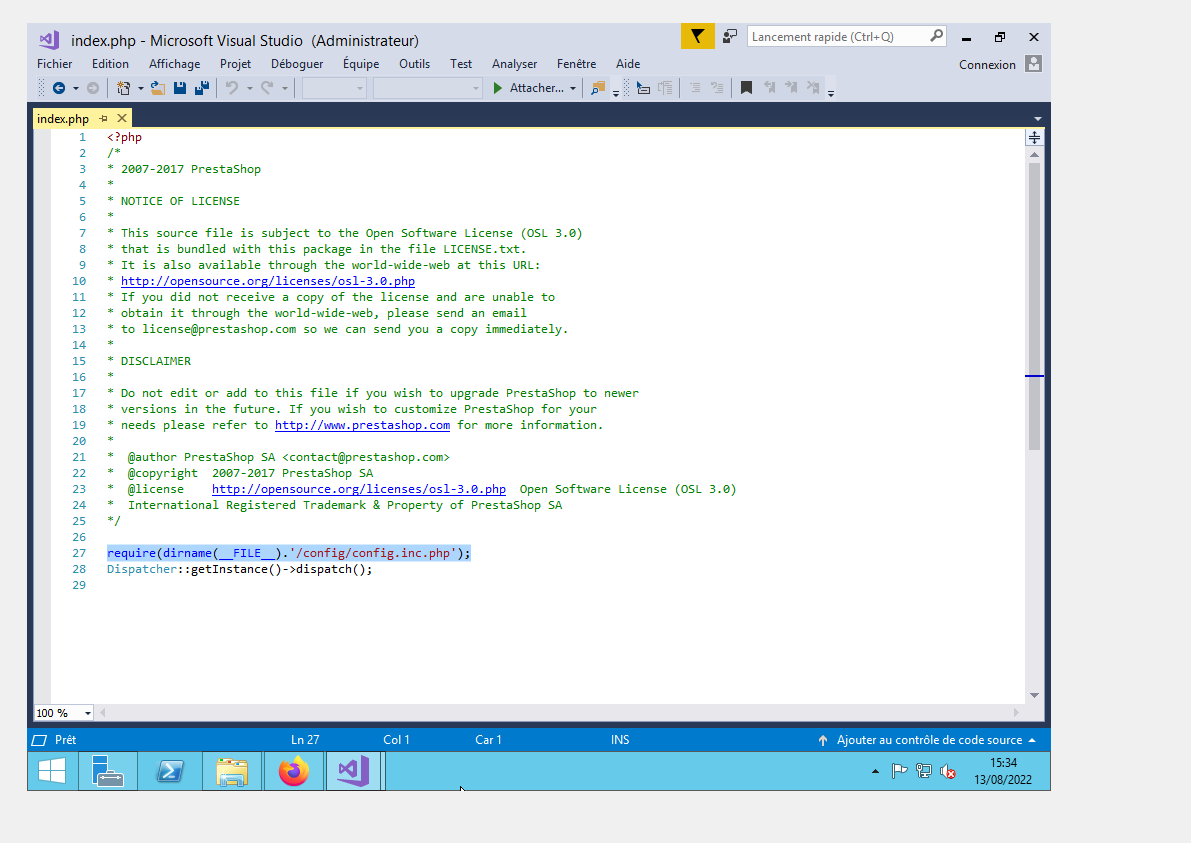
Task: Click the Previous Bookmark toolbar icon
Action: pyautogui.click(x=769, y=88)
